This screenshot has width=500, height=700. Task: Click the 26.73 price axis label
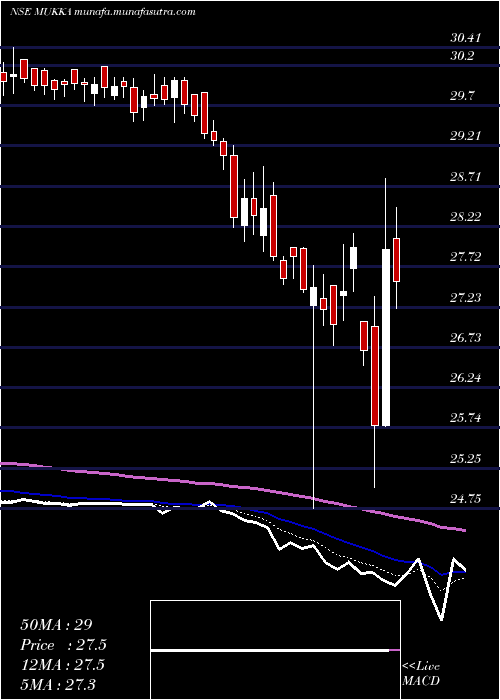point(465,338)
